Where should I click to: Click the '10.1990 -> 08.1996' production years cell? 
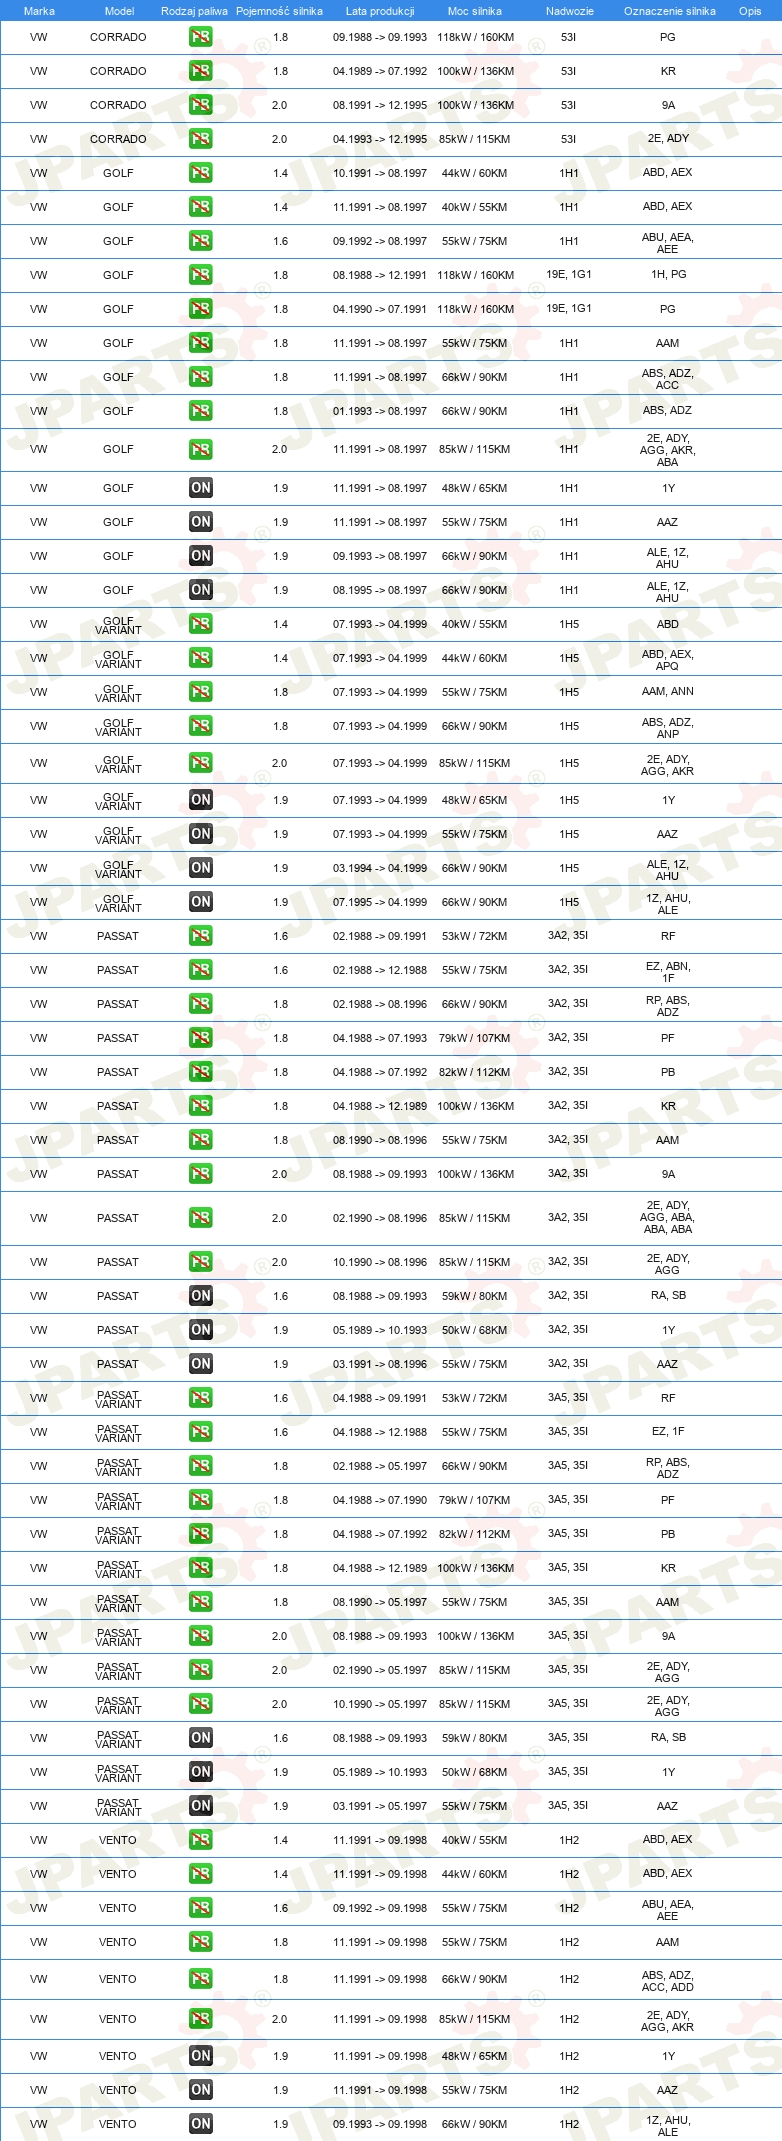[380, 1262]
